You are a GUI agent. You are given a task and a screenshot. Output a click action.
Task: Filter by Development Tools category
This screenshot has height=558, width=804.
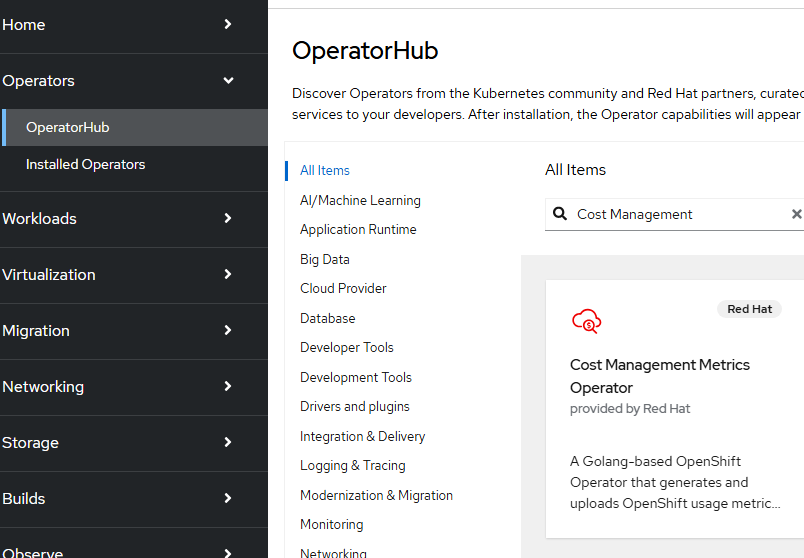356,377
